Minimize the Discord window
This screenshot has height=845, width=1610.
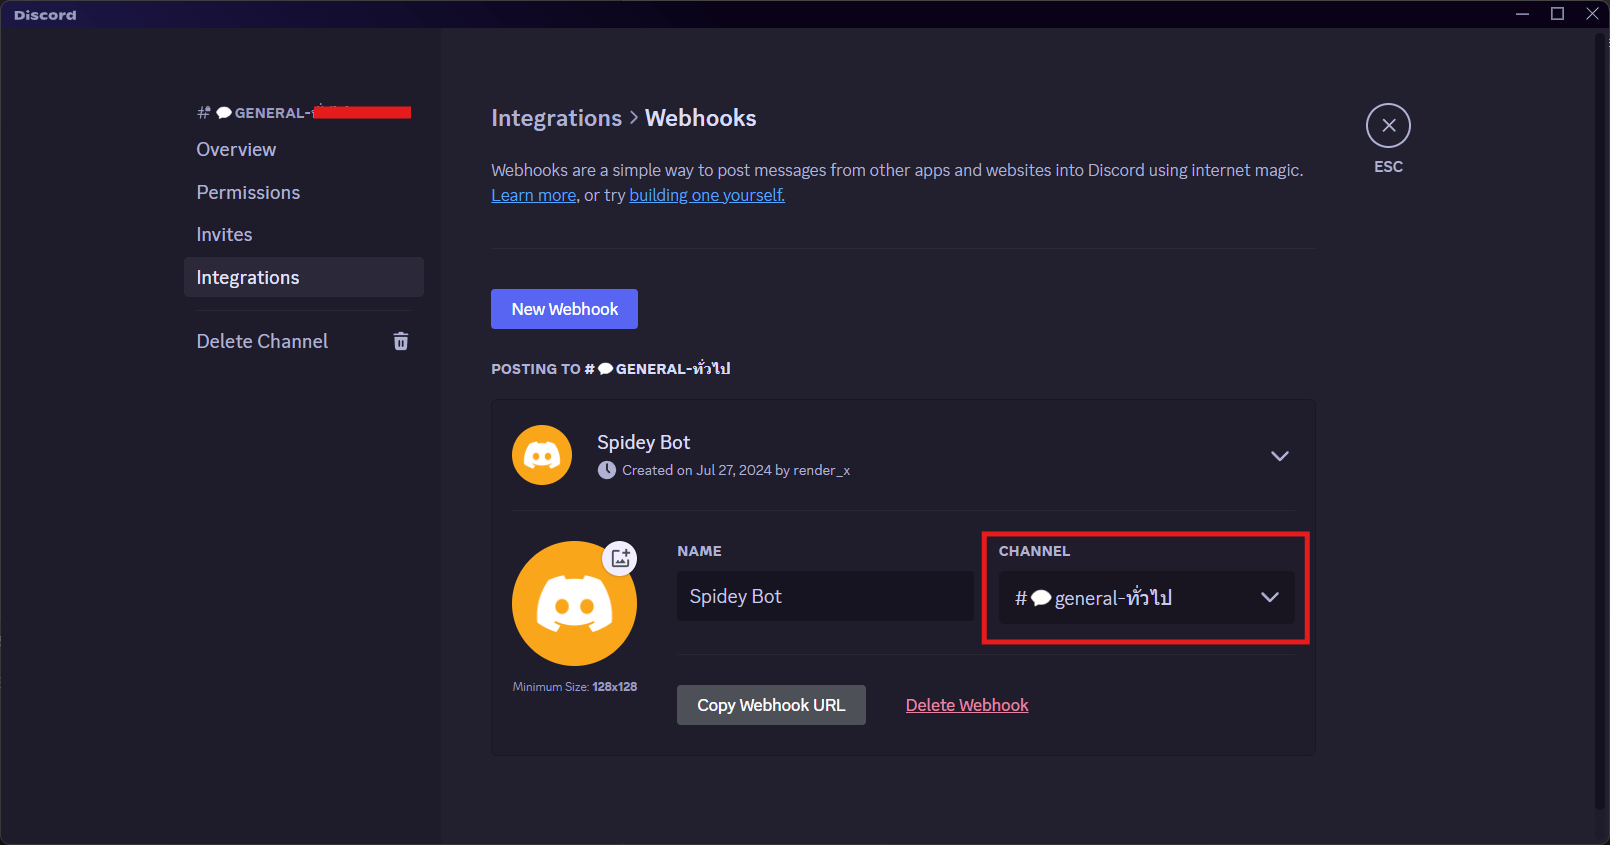[1522, 14]
